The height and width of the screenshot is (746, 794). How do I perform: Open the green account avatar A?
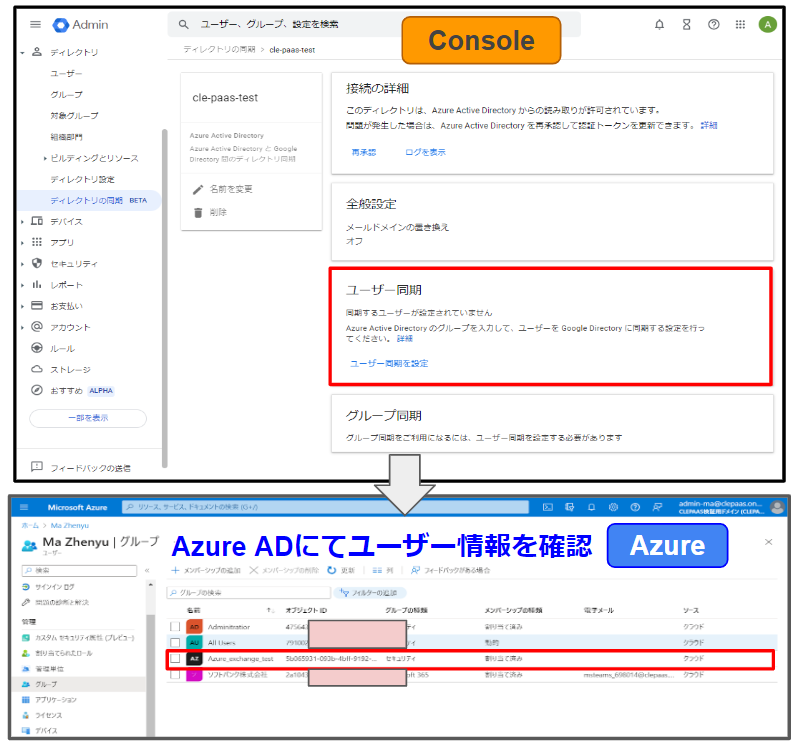point(767,24)
